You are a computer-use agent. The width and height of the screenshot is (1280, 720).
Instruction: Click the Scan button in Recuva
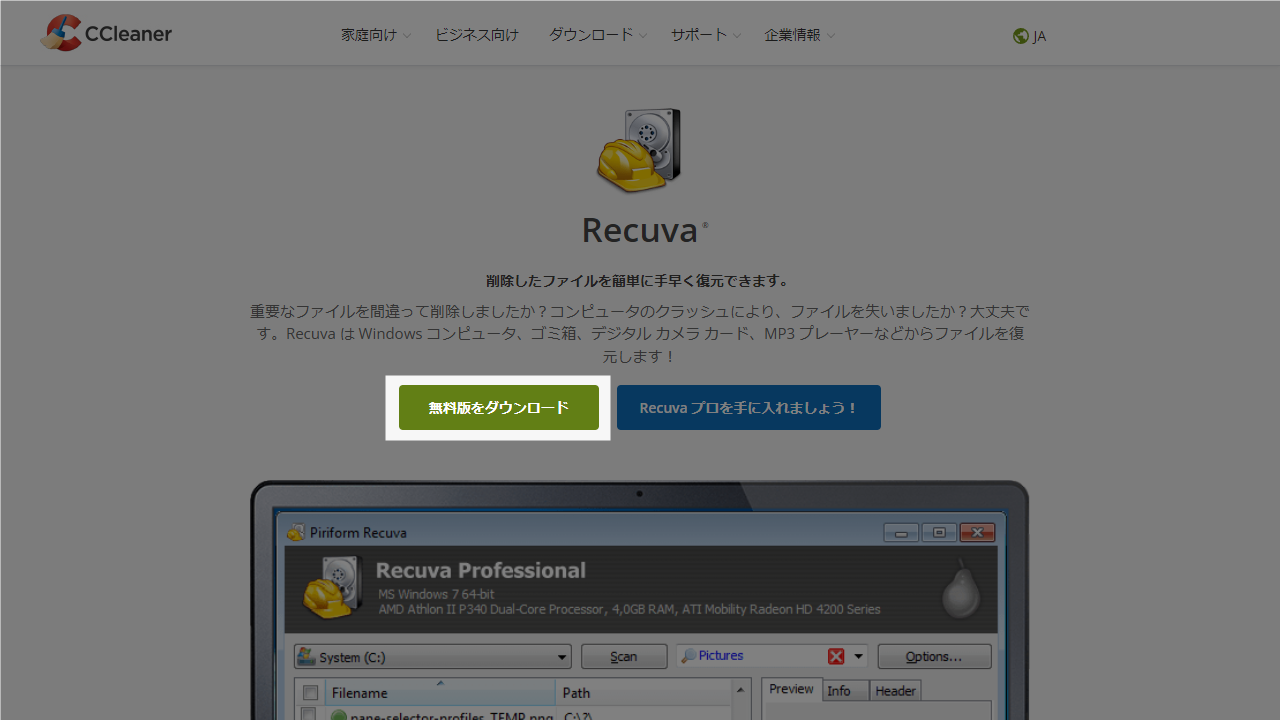point(624,657)
